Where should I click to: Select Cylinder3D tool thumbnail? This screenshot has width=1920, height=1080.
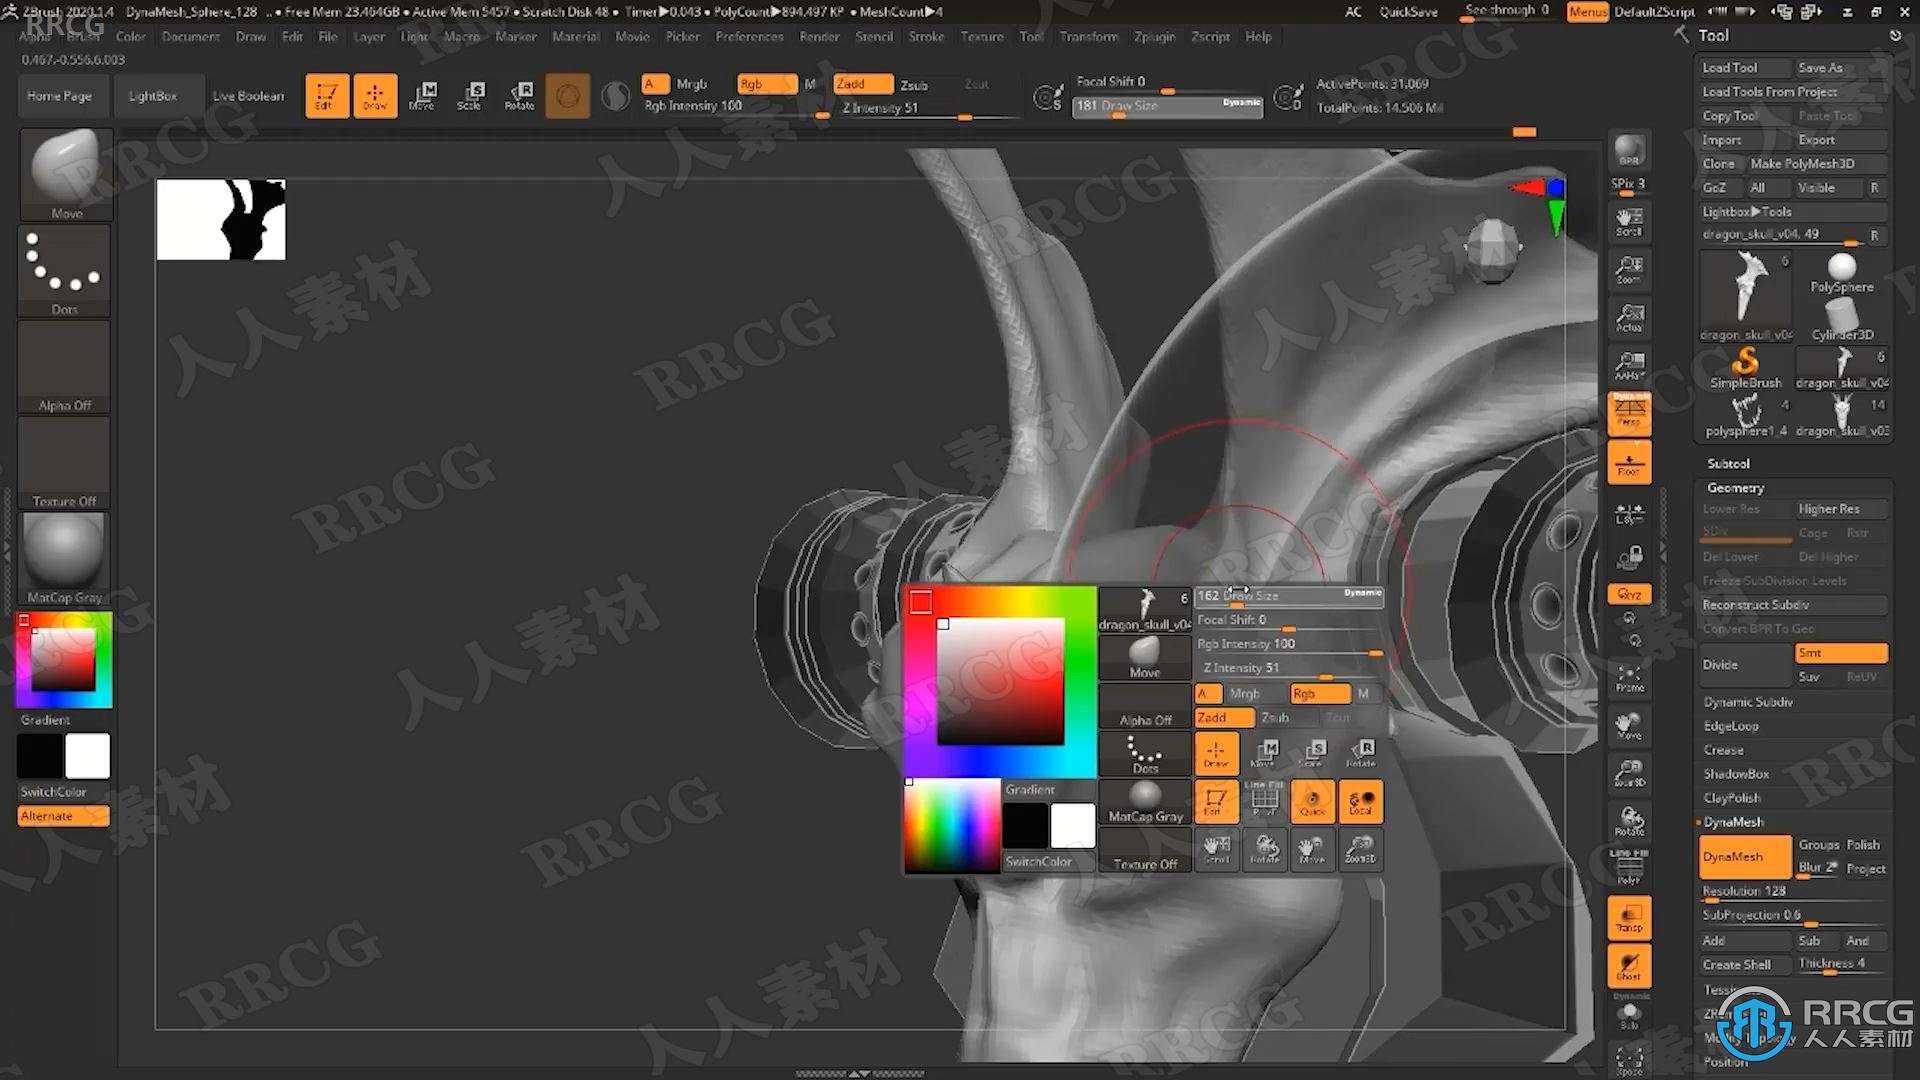1841,320
